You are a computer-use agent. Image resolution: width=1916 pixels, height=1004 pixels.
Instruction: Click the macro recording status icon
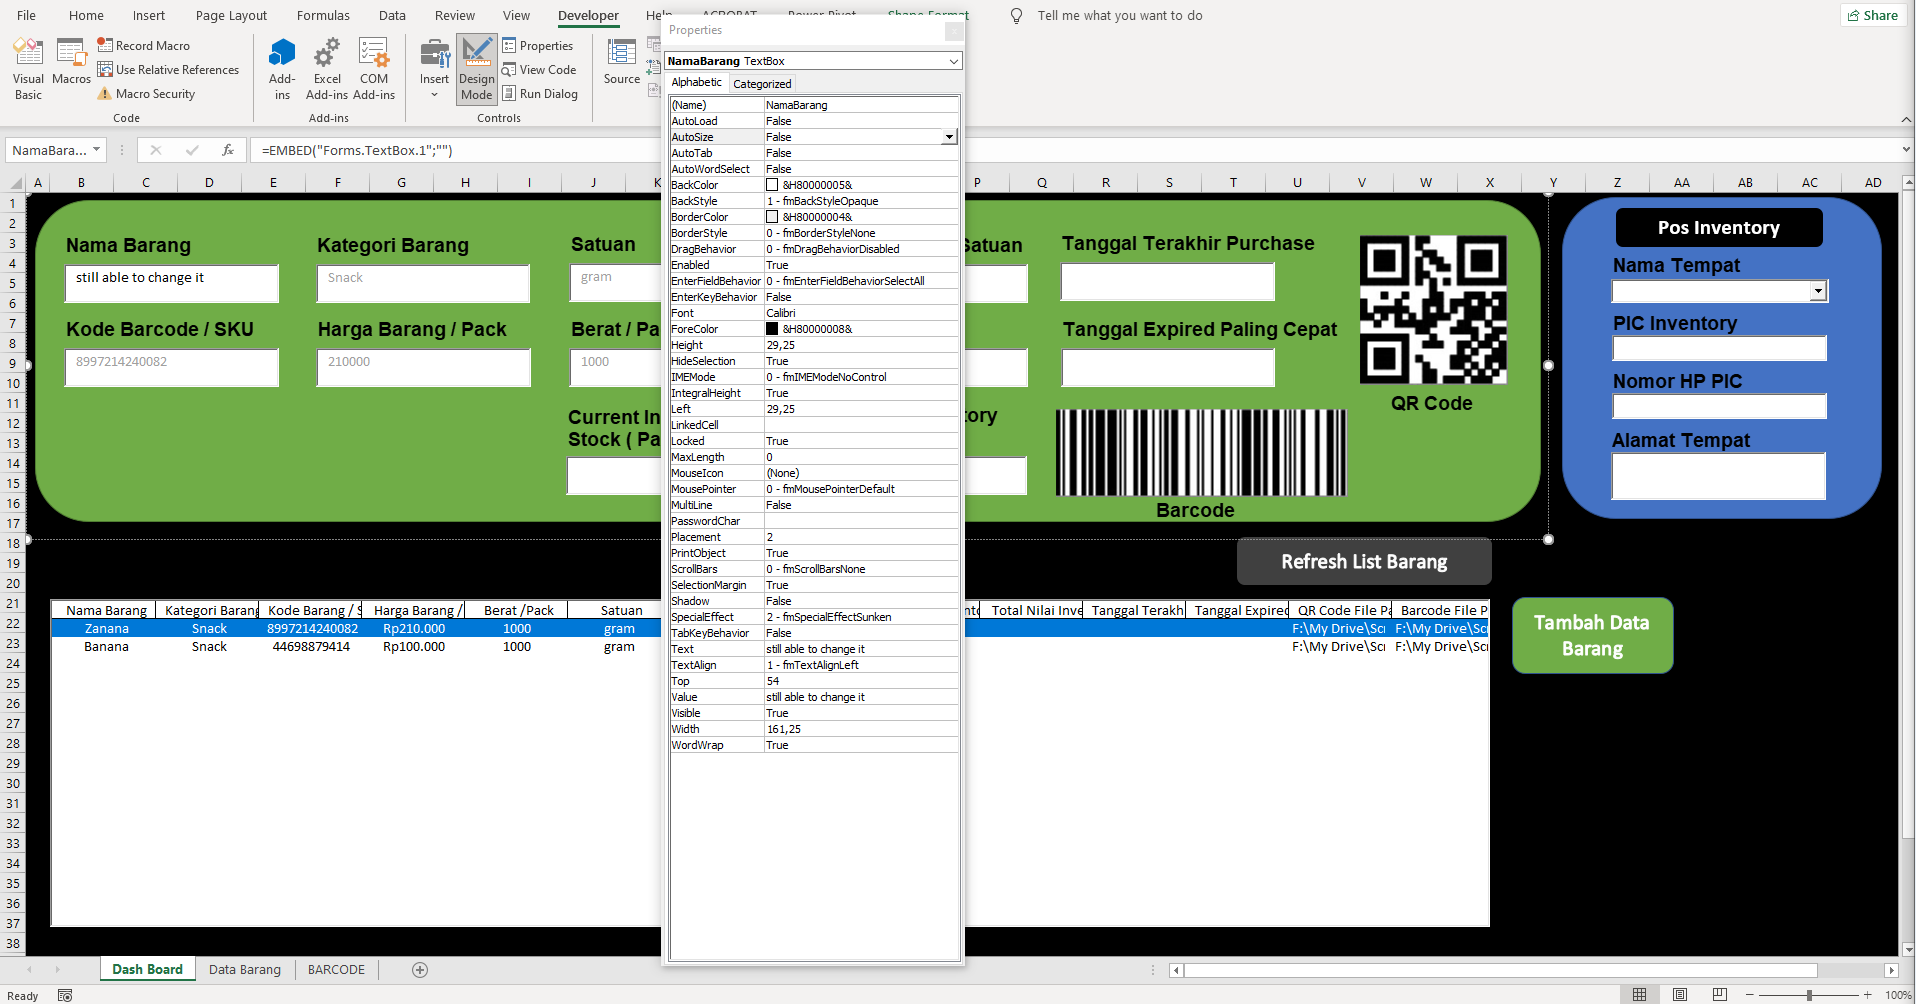(x=65, y=996)
